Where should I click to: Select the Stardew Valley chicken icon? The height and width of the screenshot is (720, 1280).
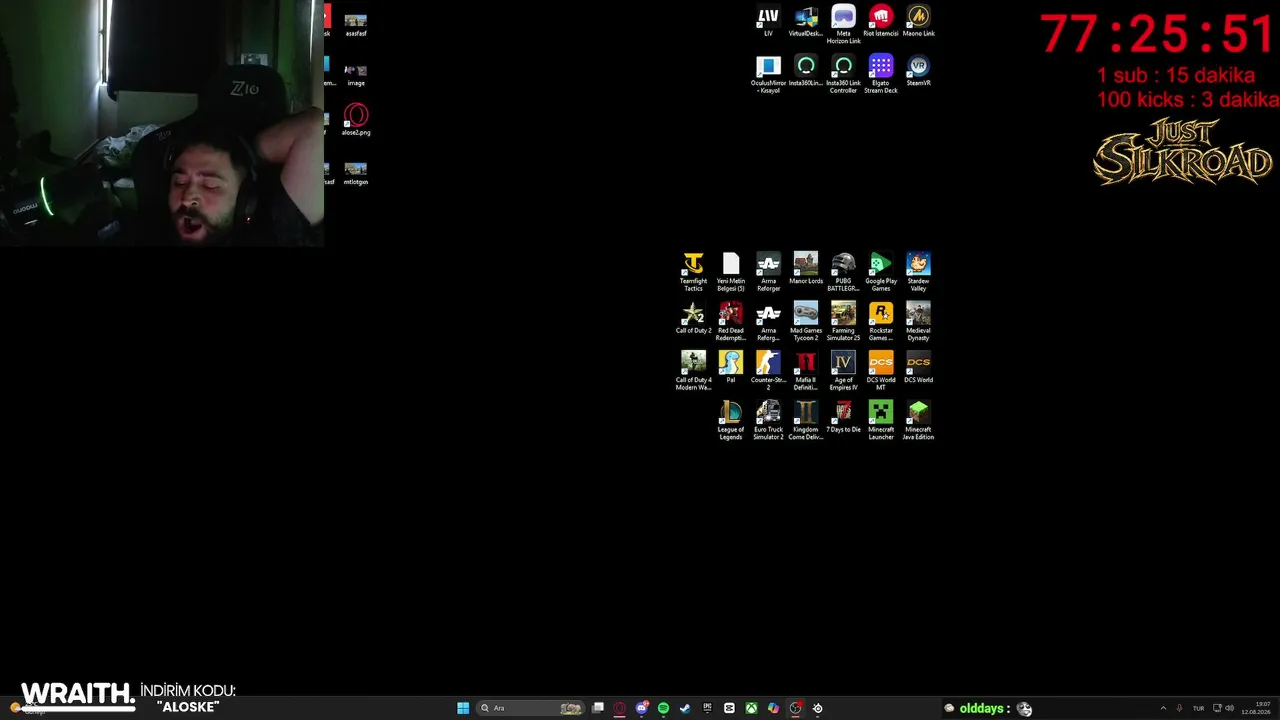point(918,271)
